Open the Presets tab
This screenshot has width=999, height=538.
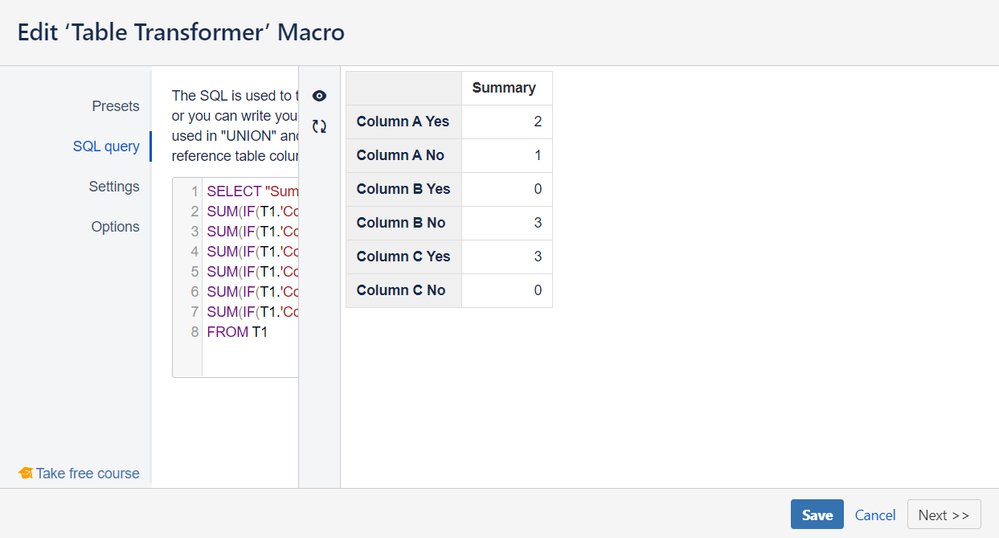116,106
